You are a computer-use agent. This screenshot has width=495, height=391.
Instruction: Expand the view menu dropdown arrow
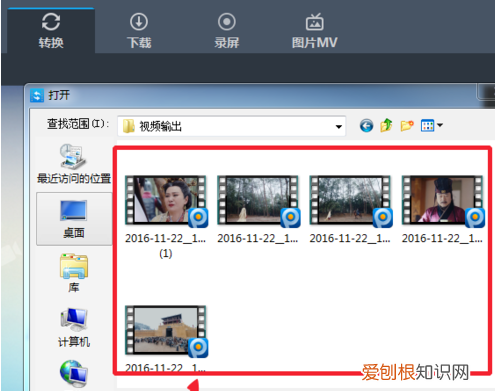coord(440,125)
